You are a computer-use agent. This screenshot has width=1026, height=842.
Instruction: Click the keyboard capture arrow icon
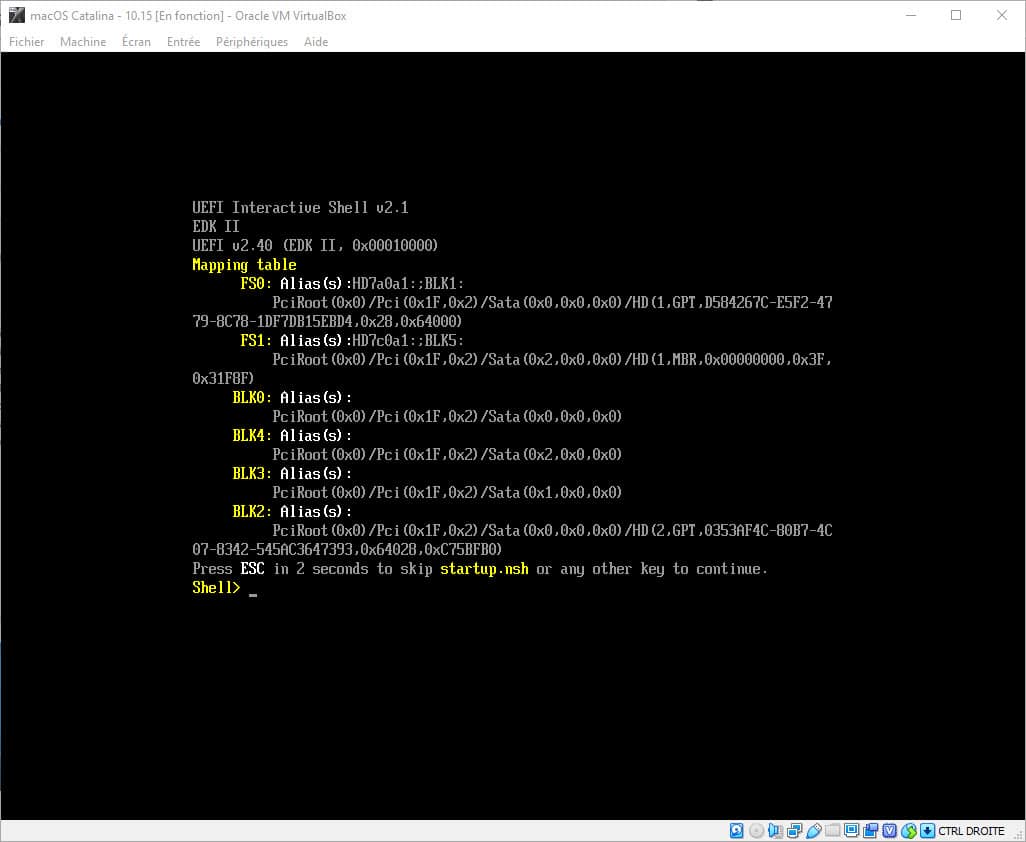click(x=927, y=831)
